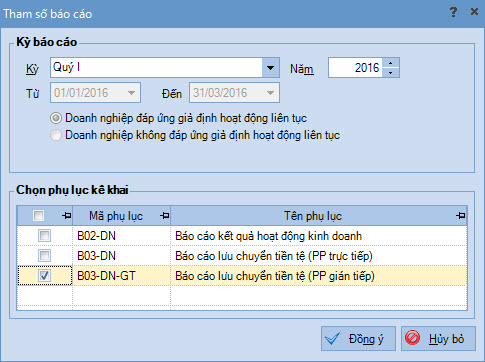Cancel with the Hủy bỏ button
This screenshot has width=485, height=362.
438,339
